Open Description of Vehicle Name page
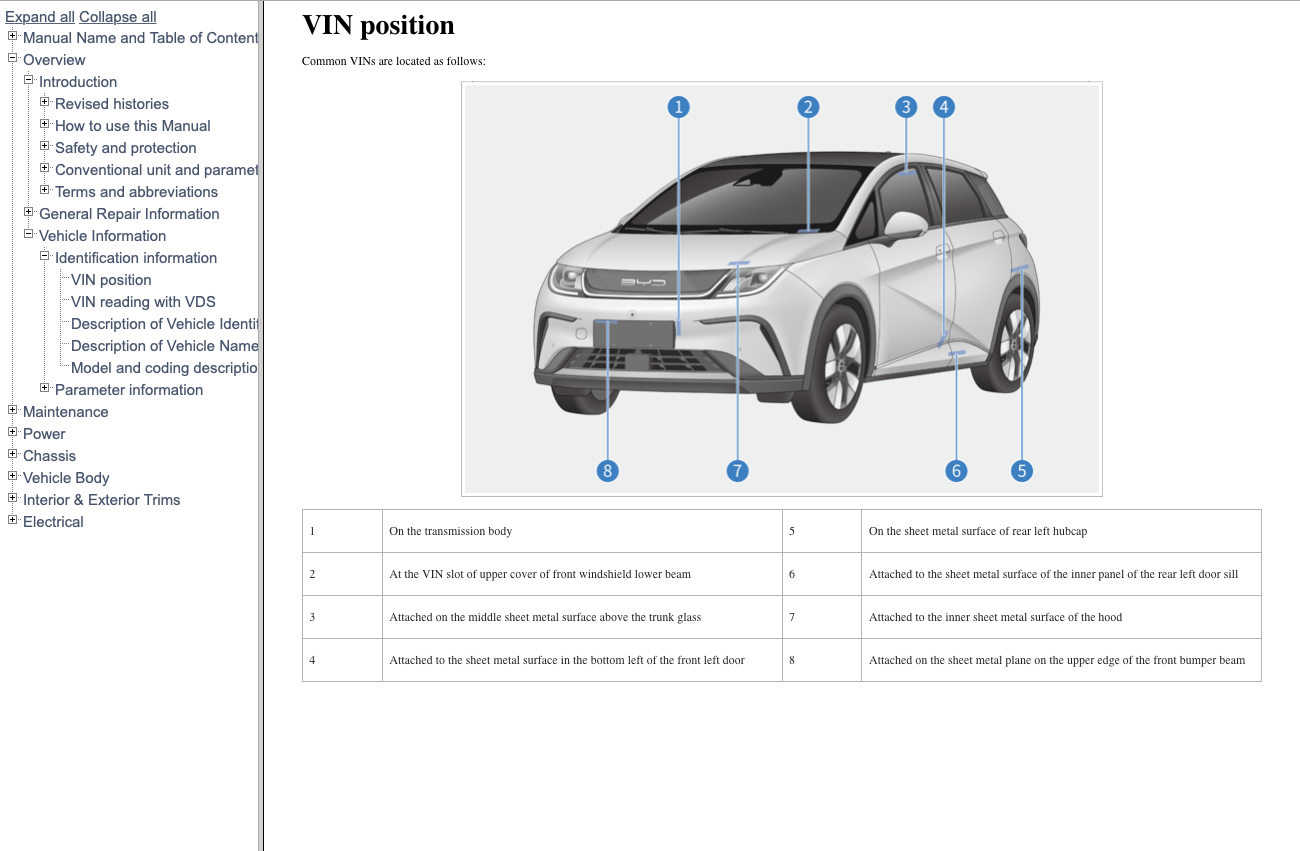This screenshot has width=1300, height=851. (164, 346)
